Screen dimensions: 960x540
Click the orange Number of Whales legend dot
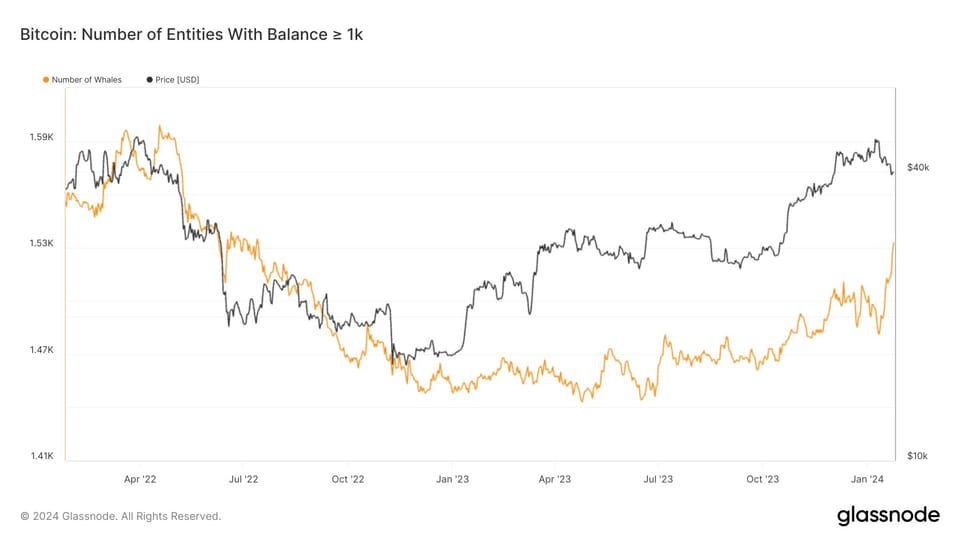[x=45, y=79]
